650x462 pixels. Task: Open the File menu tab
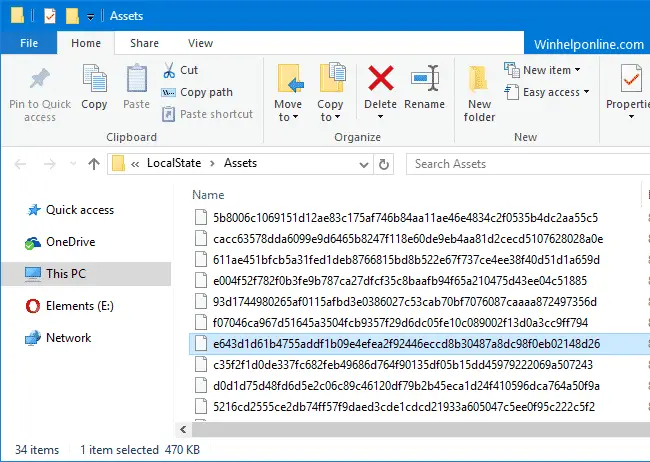click(x=29, y=43)
